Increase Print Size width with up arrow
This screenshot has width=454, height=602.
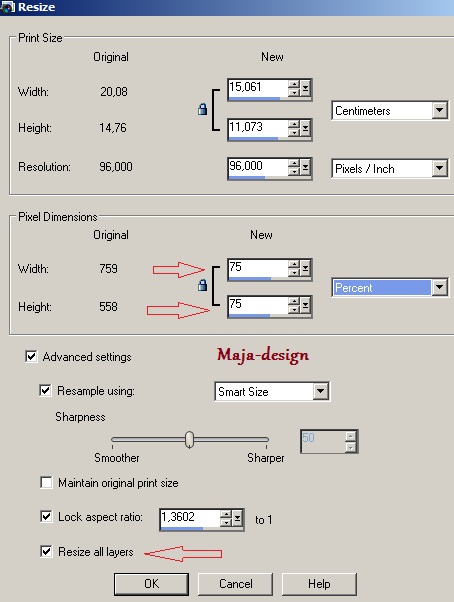294,84
